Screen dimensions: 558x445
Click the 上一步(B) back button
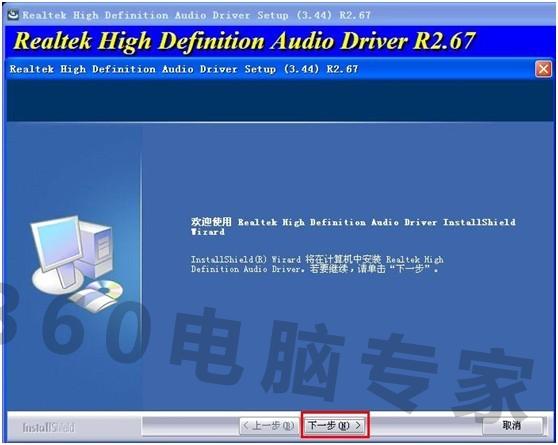pos(269,425)
